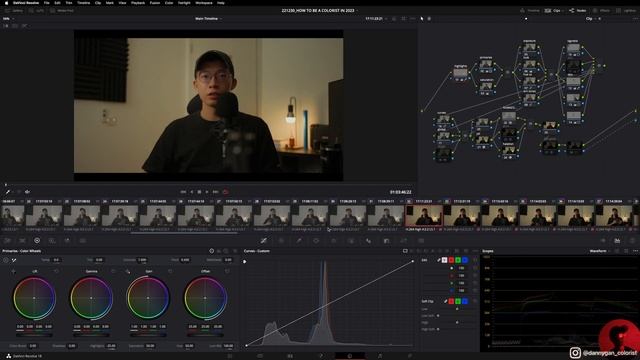Toggle the red curve edit channel

pos(451,260)
